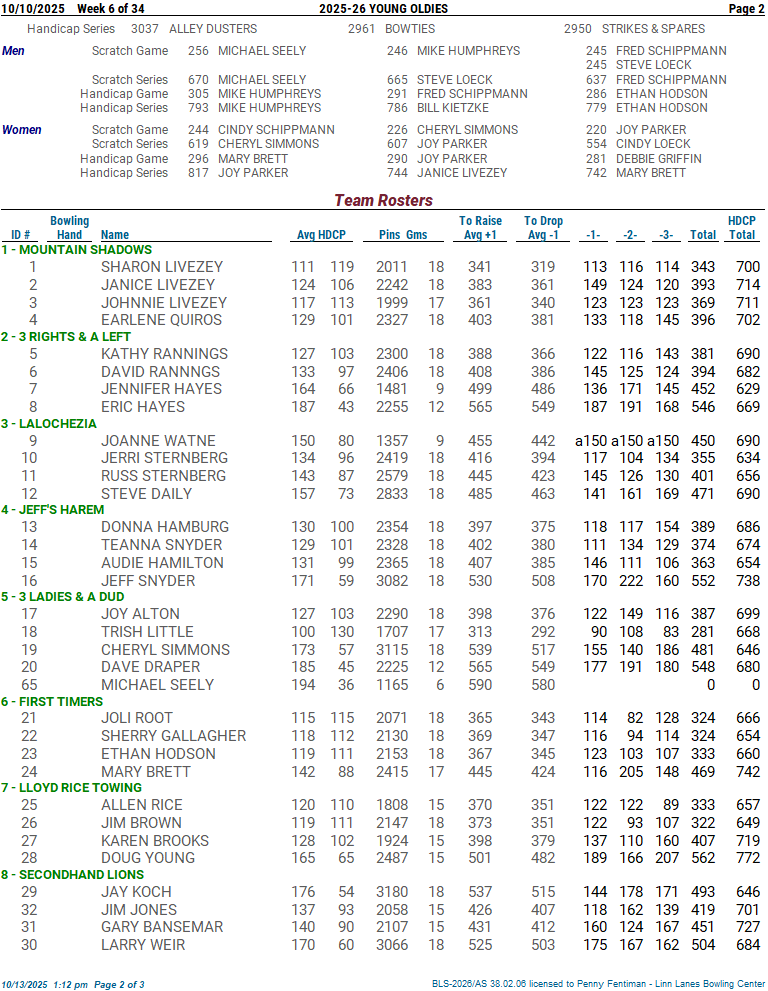768x991 pixels.
Task: Select SHARON LIVEZEY in the roster
Action: (161, 267)
